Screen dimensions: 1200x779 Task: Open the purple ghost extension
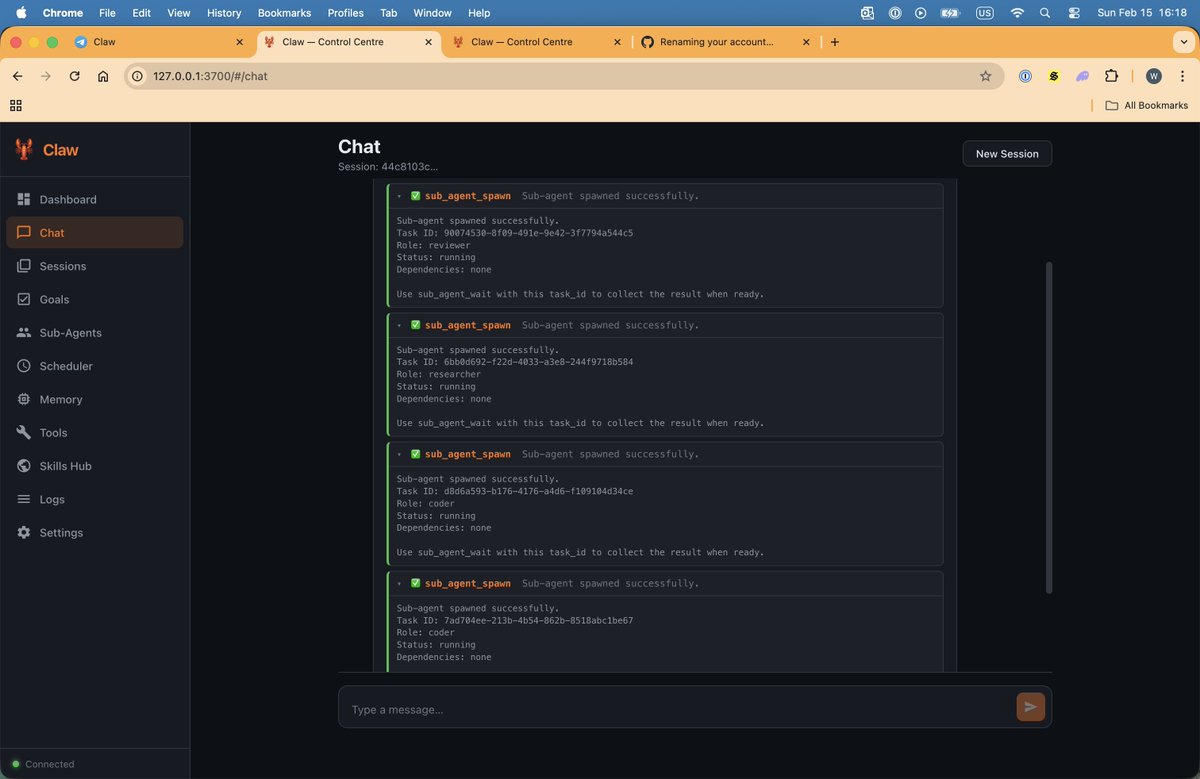pos(1082,76)
